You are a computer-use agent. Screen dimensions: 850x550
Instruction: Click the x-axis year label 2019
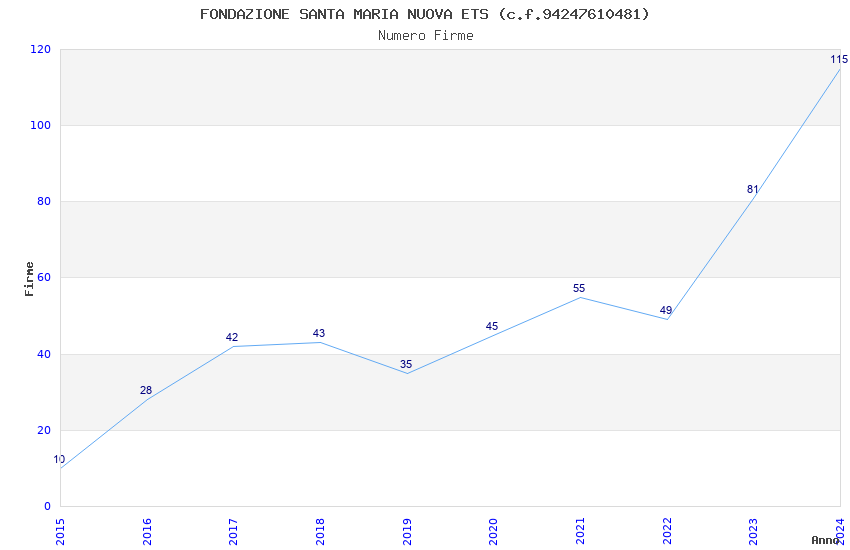[x=407, y=532]
